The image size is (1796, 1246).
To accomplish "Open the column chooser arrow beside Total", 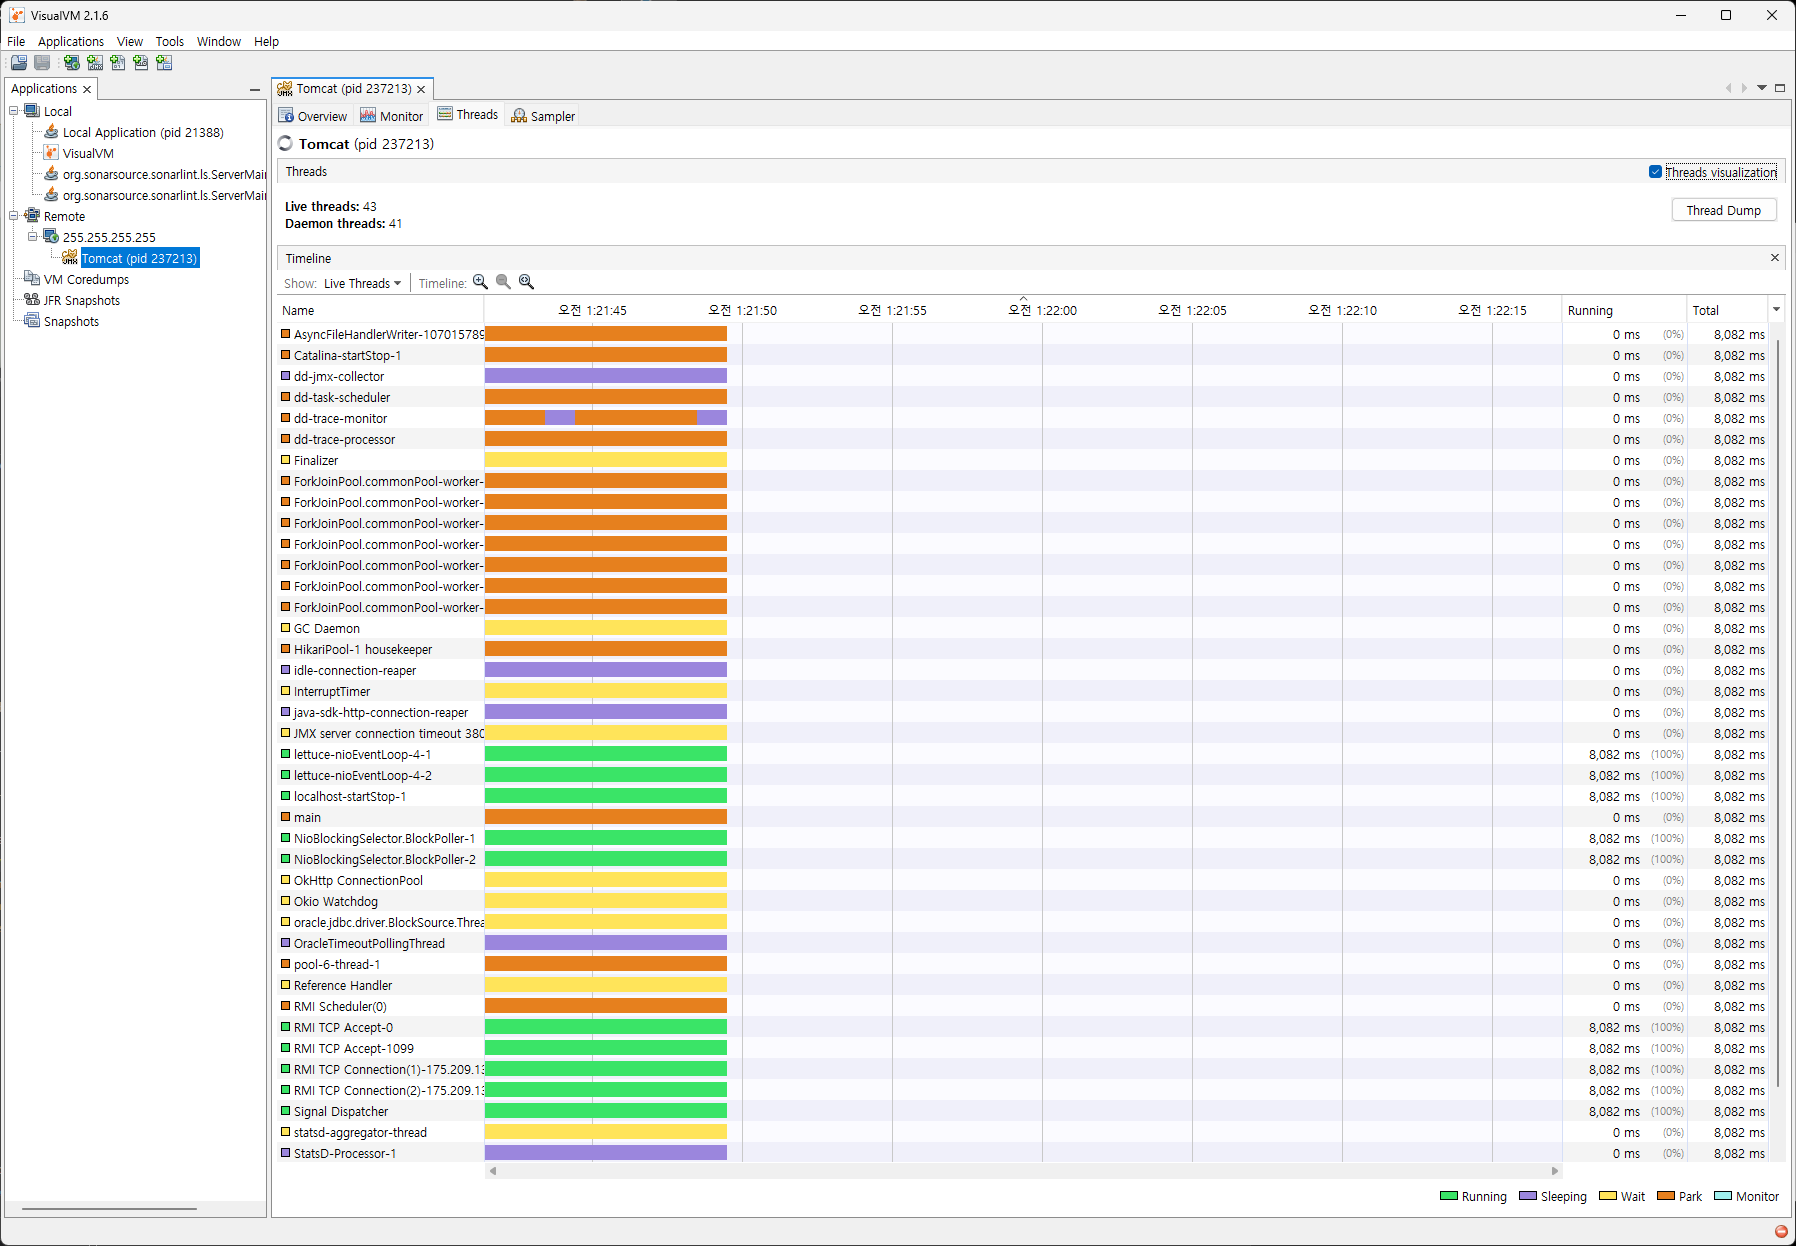I will [x=1776, y=310].
